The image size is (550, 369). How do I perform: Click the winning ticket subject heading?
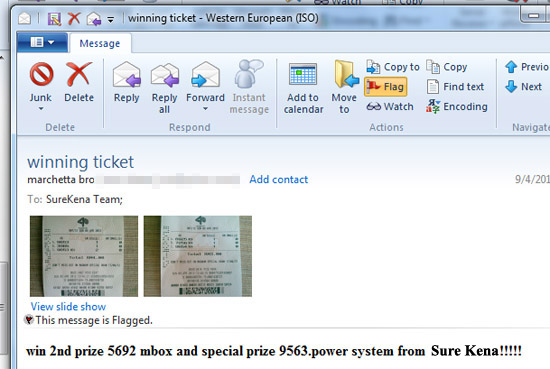[x=81, y=162]
